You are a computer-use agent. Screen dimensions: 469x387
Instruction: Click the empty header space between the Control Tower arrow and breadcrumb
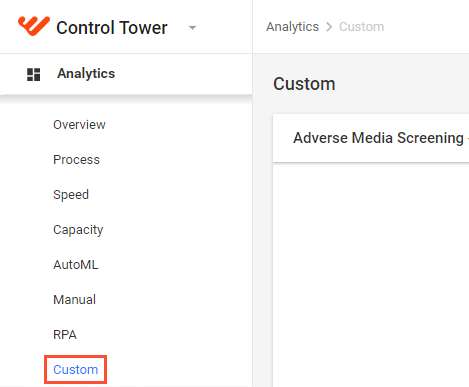(x=225, y=27)
